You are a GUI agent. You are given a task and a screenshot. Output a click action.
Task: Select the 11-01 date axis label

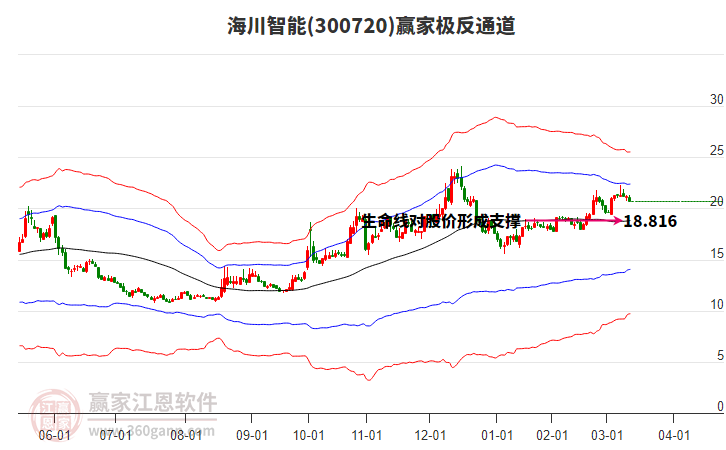click(x=366, y=435)
